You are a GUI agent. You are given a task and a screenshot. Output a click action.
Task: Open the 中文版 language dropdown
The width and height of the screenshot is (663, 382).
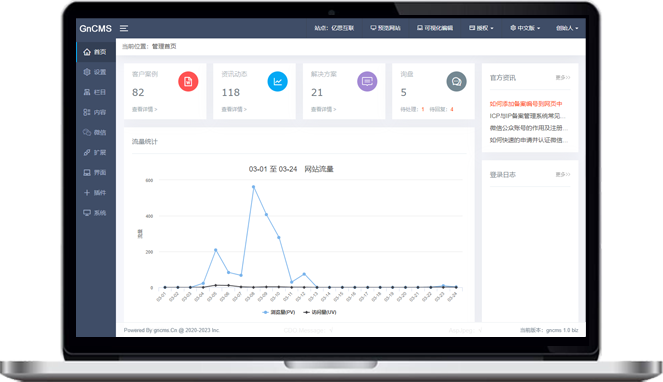coord(525,28)
